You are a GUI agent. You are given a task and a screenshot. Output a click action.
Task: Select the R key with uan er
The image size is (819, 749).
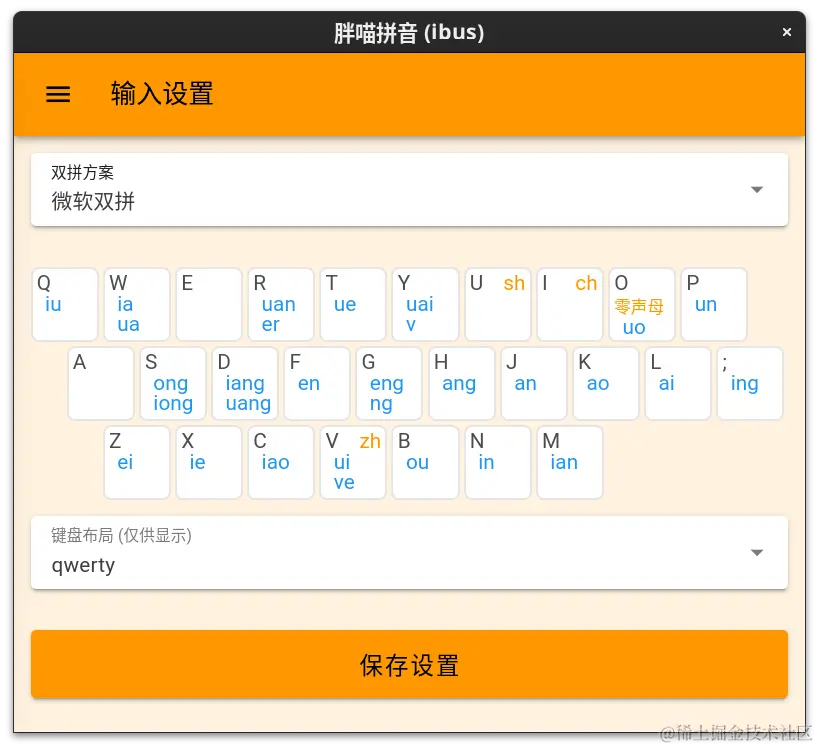281,305
